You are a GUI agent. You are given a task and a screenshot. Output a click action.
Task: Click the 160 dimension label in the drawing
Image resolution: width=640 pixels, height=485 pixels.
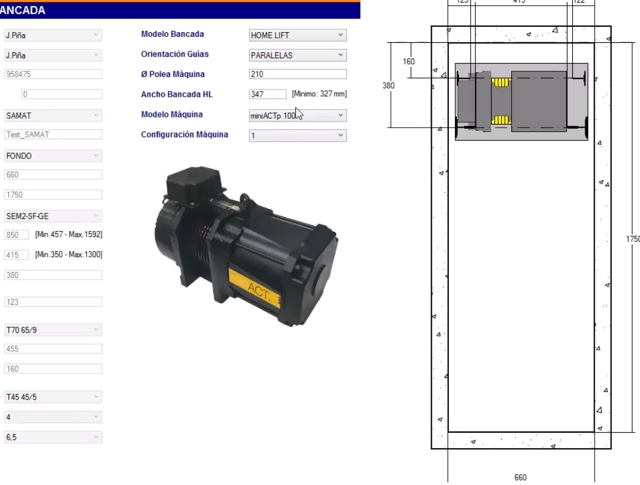409,61
